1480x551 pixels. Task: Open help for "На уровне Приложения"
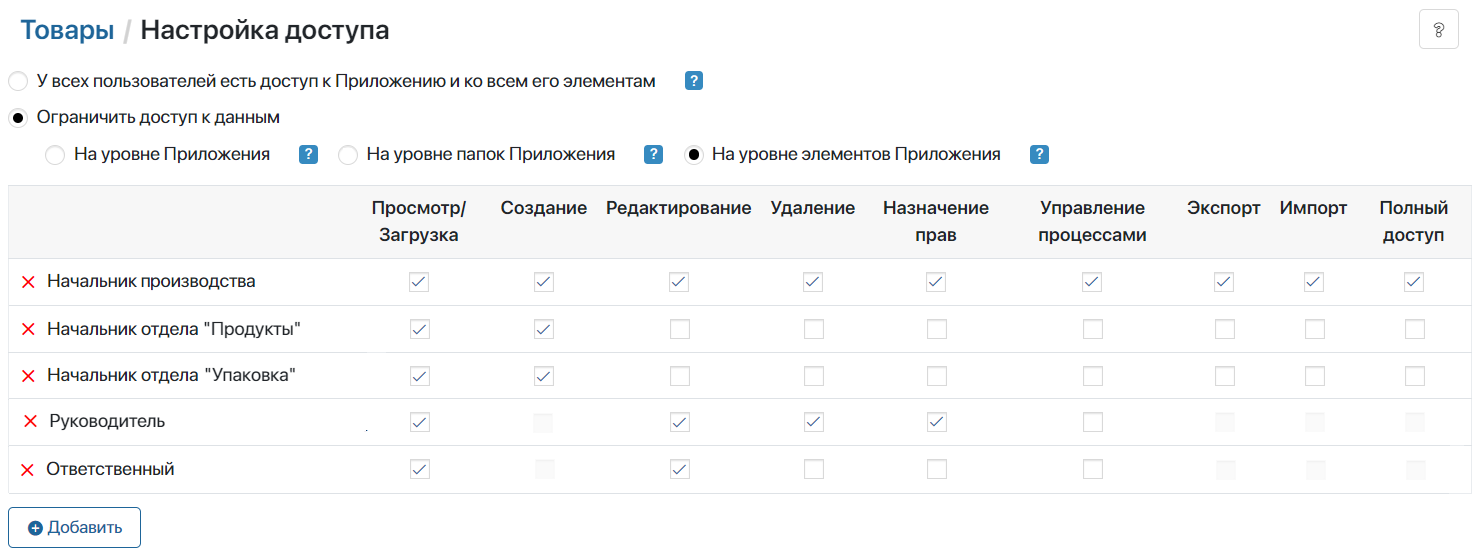(308, 155)
